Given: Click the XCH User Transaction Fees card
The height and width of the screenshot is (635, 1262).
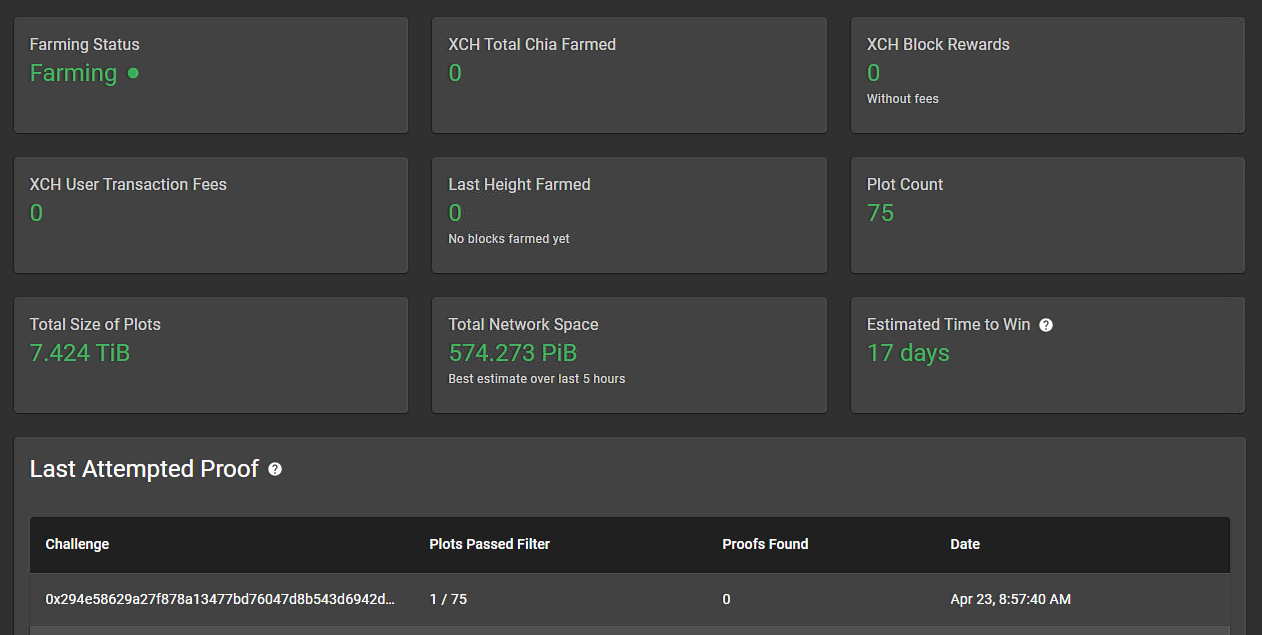Looking at the screenshot, I should coord(211,215).
